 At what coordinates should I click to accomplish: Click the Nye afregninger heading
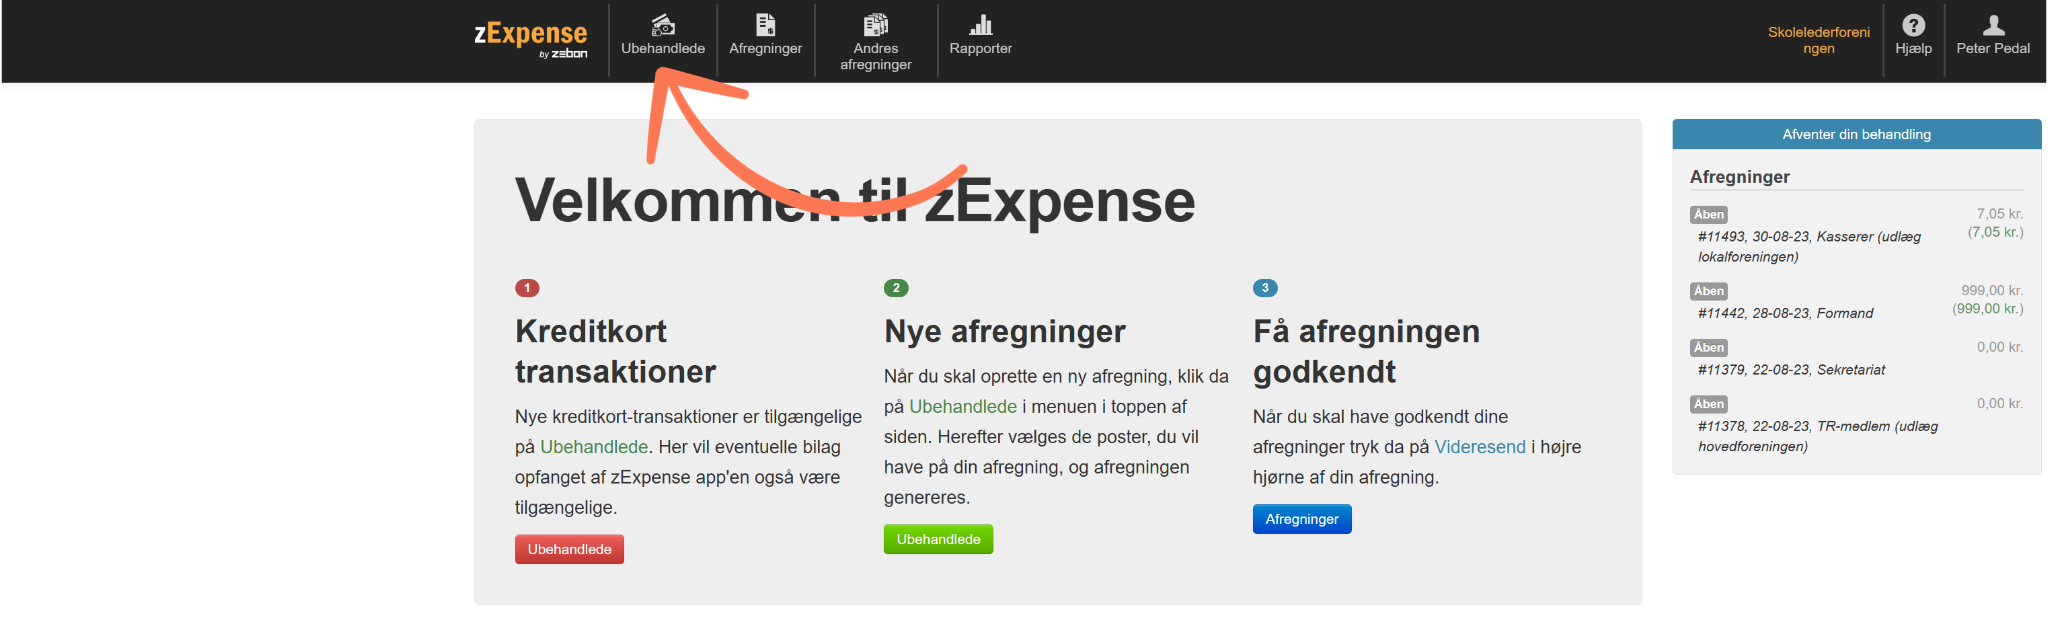click(x=1004, y=331)
